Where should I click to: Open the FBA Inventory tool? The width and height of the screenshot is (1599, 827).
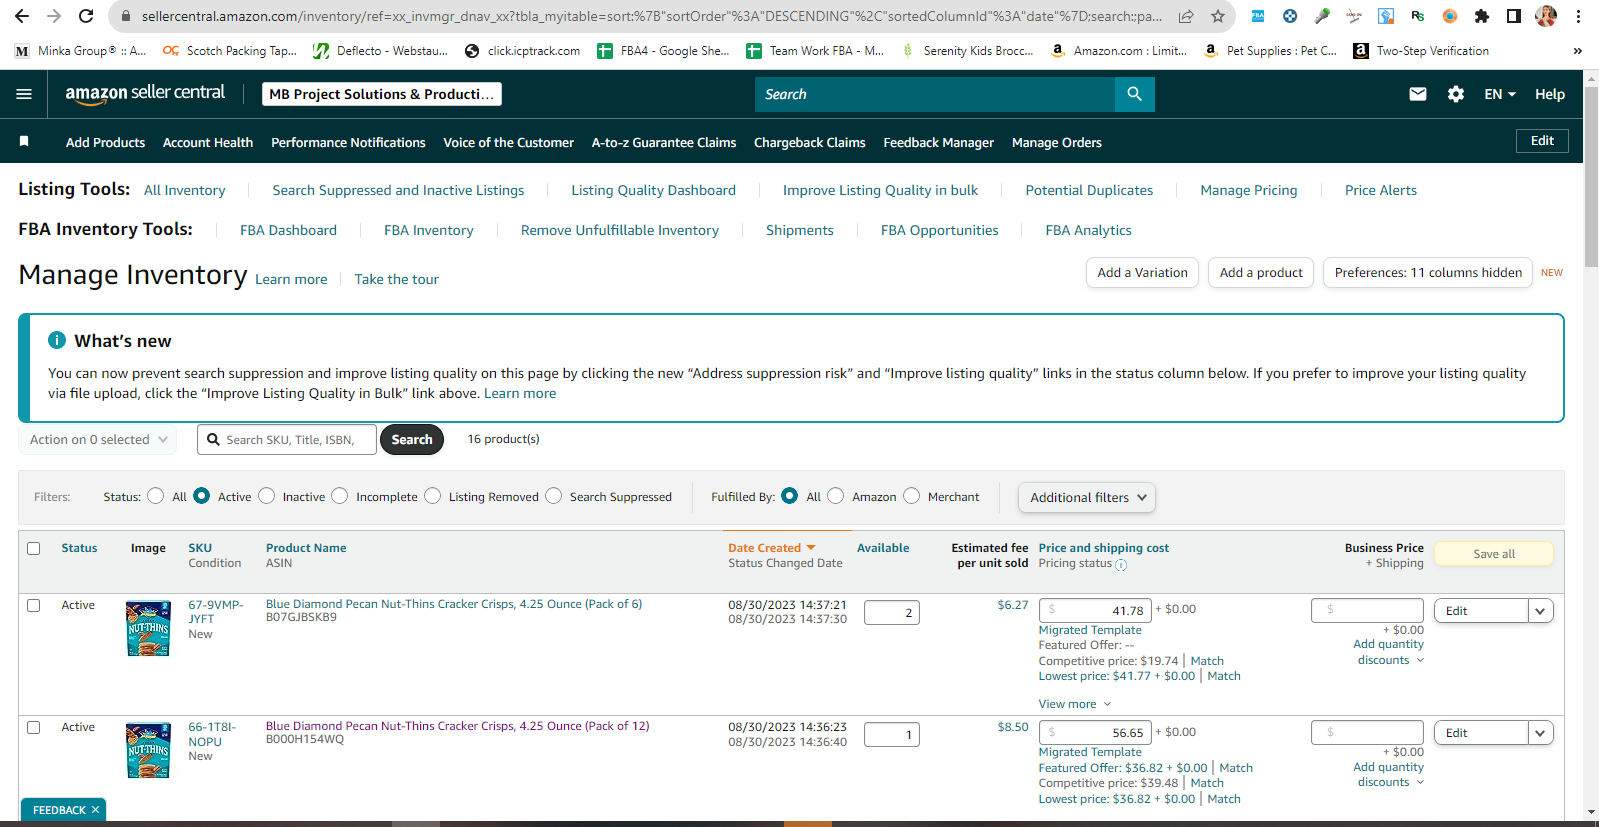[429, 230]
